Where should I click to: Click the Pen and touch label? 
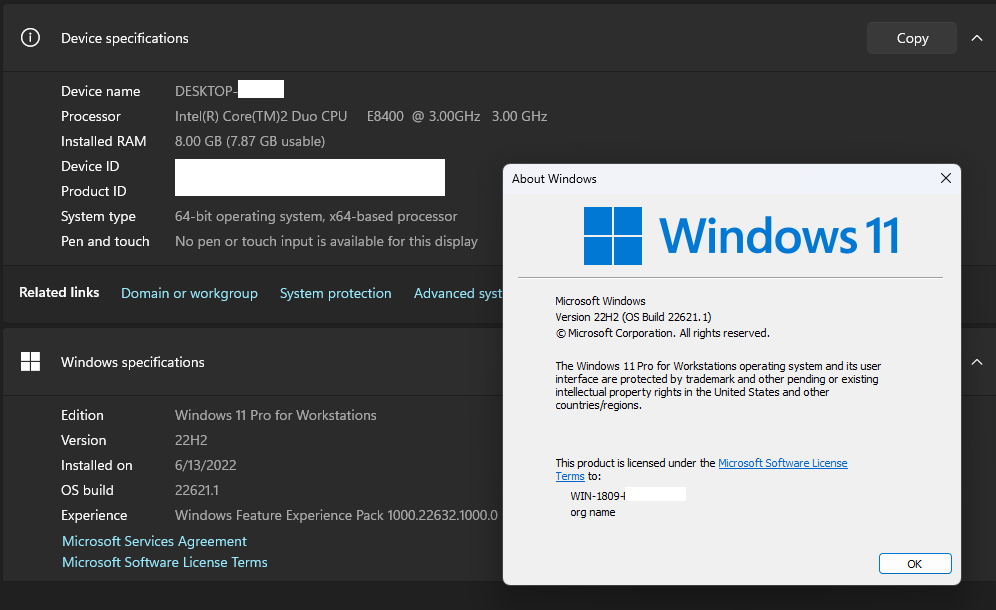click(105, 241)
